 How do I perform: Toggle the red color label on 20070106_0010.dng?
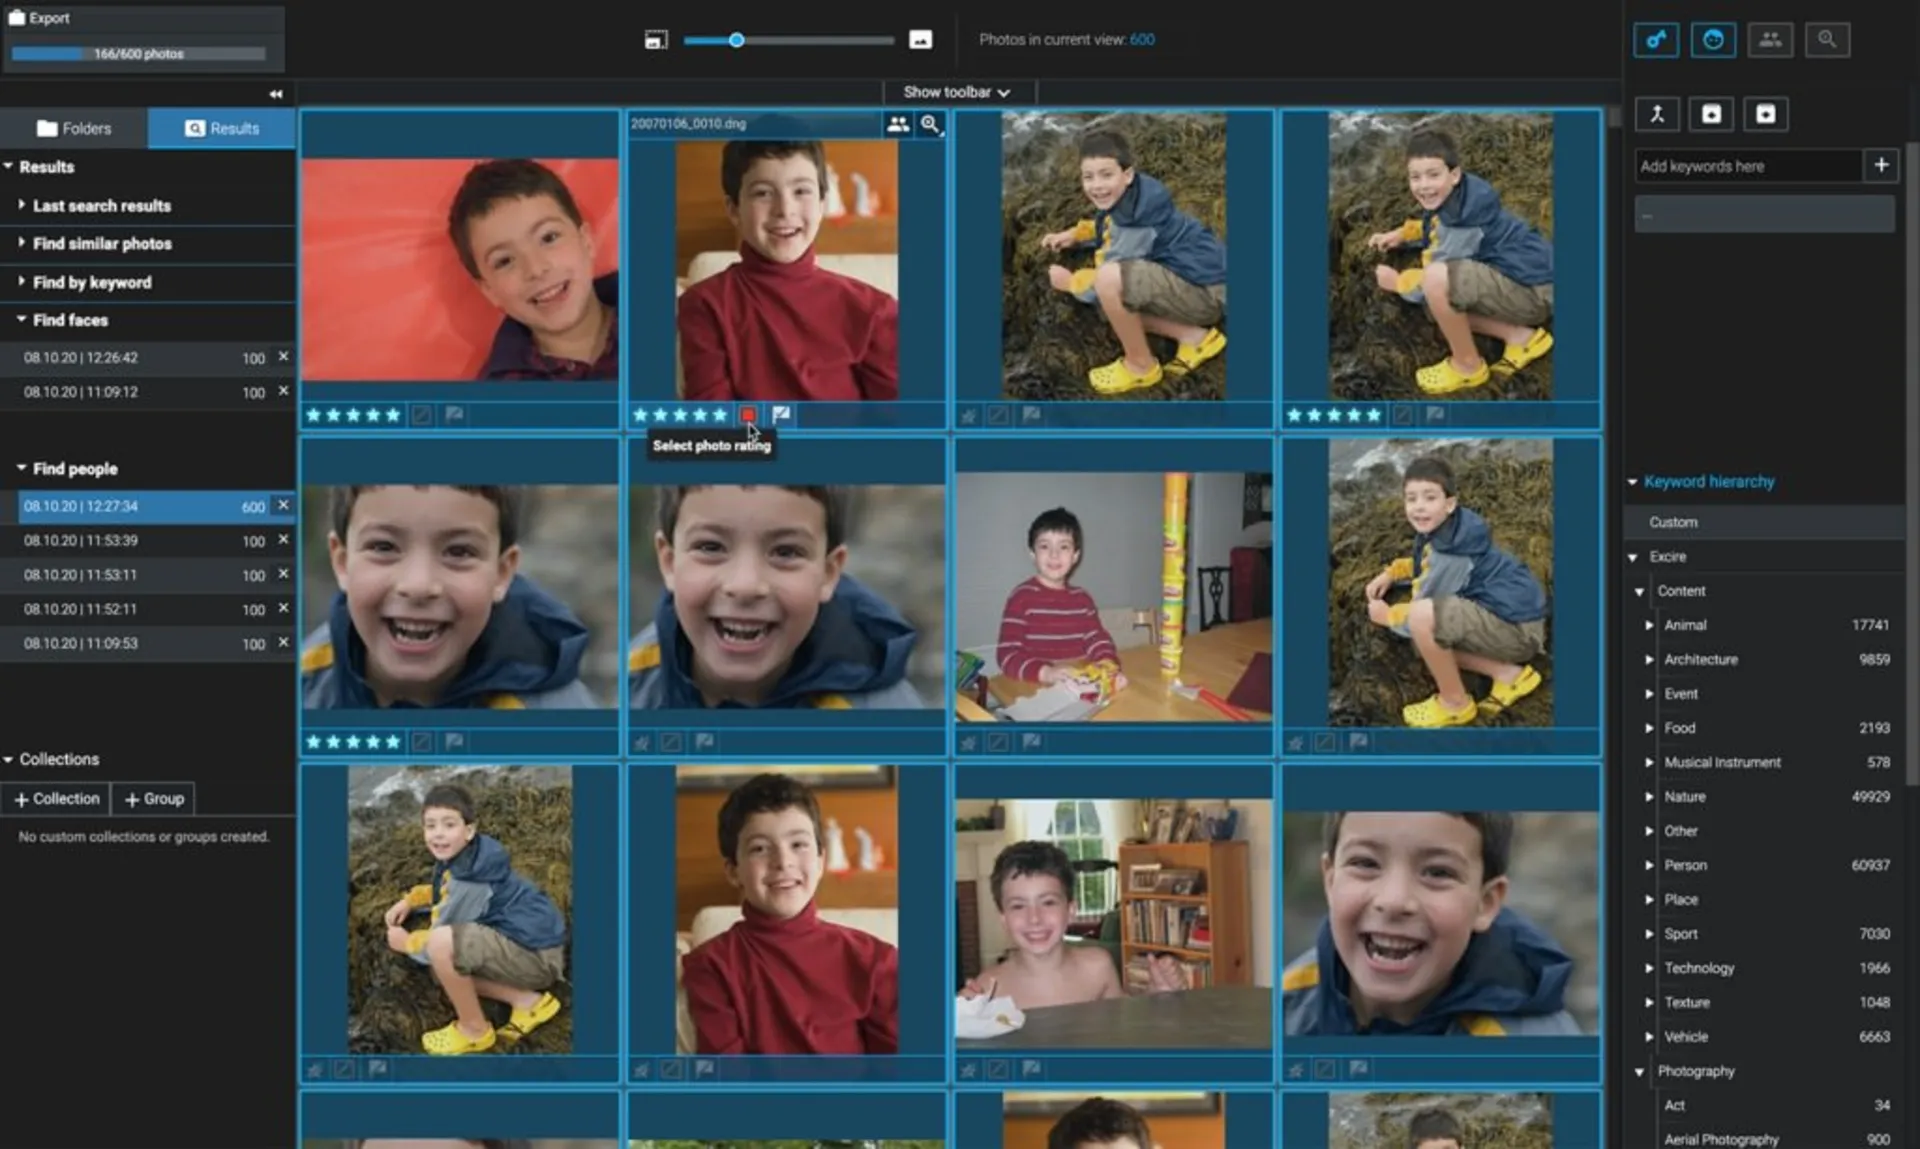tap(748, 414)
